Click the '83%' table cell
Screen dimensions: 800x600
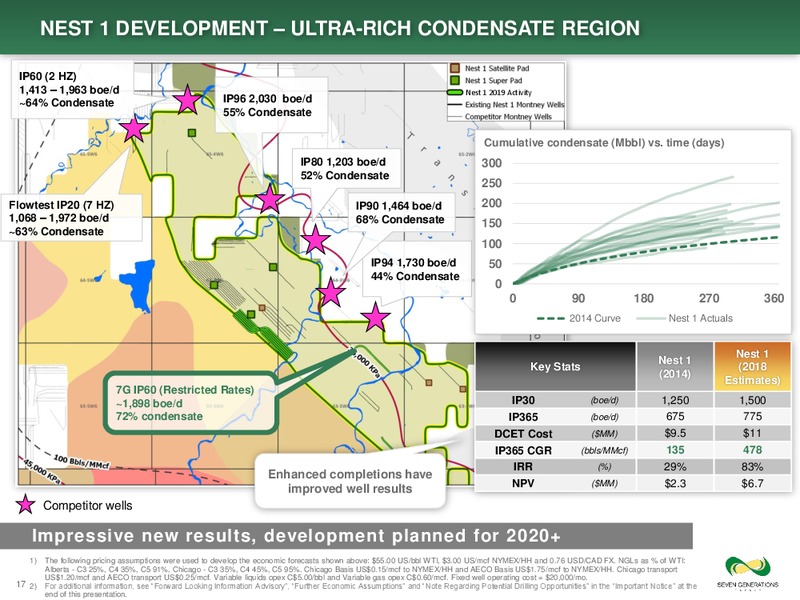pyautogui.click(x=753, y=466)
